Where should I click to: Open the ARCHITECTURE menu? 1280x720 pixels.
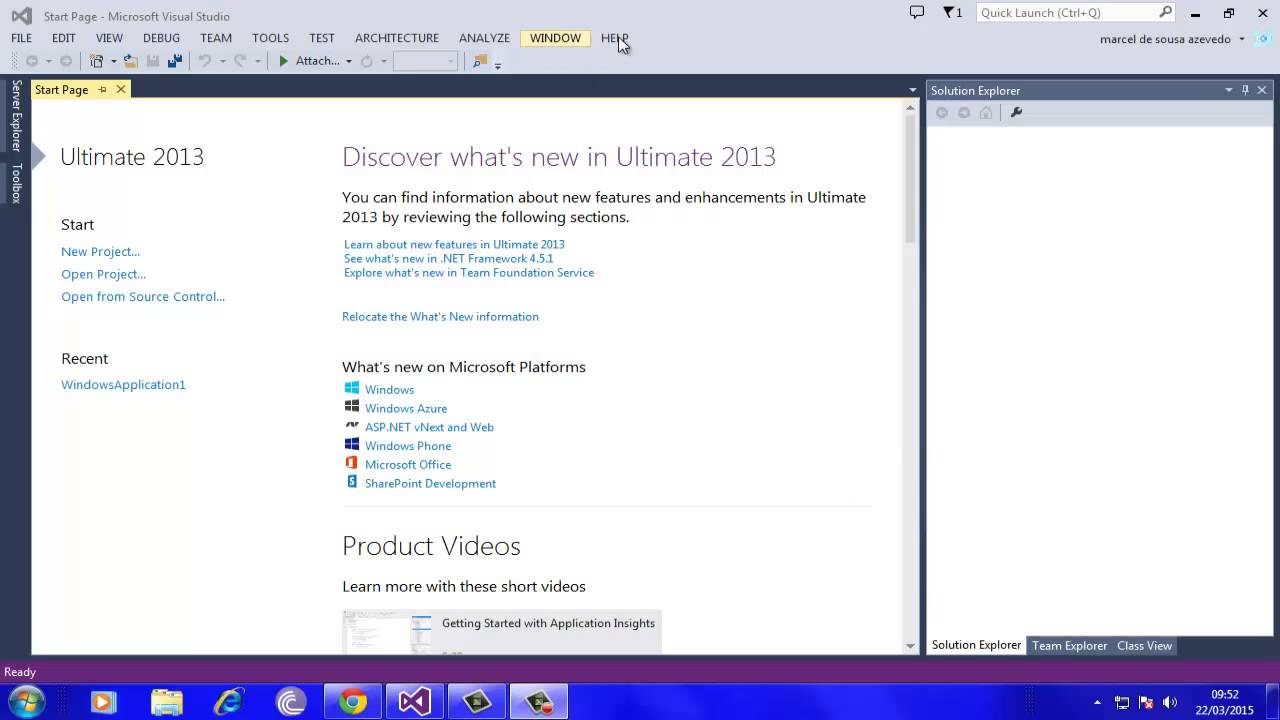tap(397, 38)
